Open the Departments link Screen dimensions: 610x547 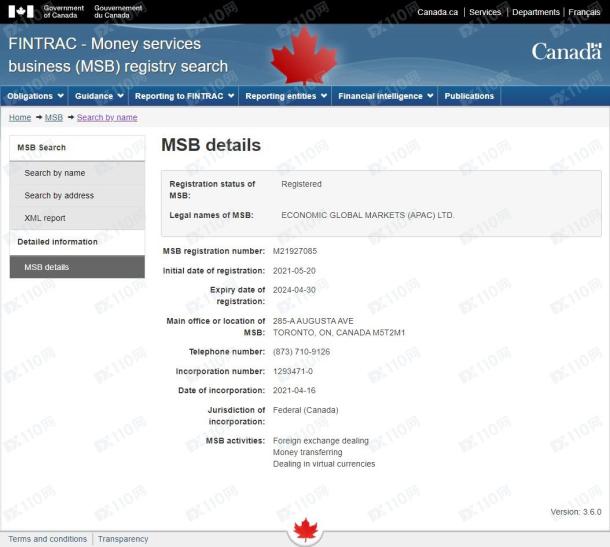click(x=536, y=12)
